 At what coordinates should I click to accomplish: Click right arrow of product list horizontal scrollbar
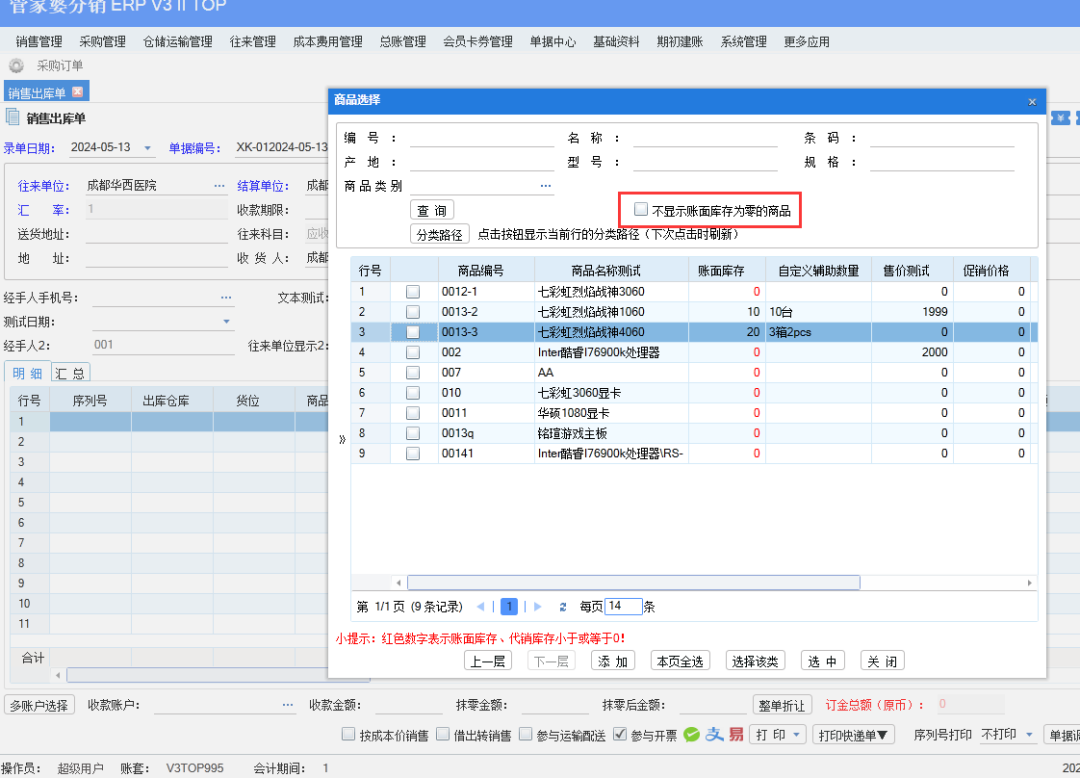point(1030,583)
